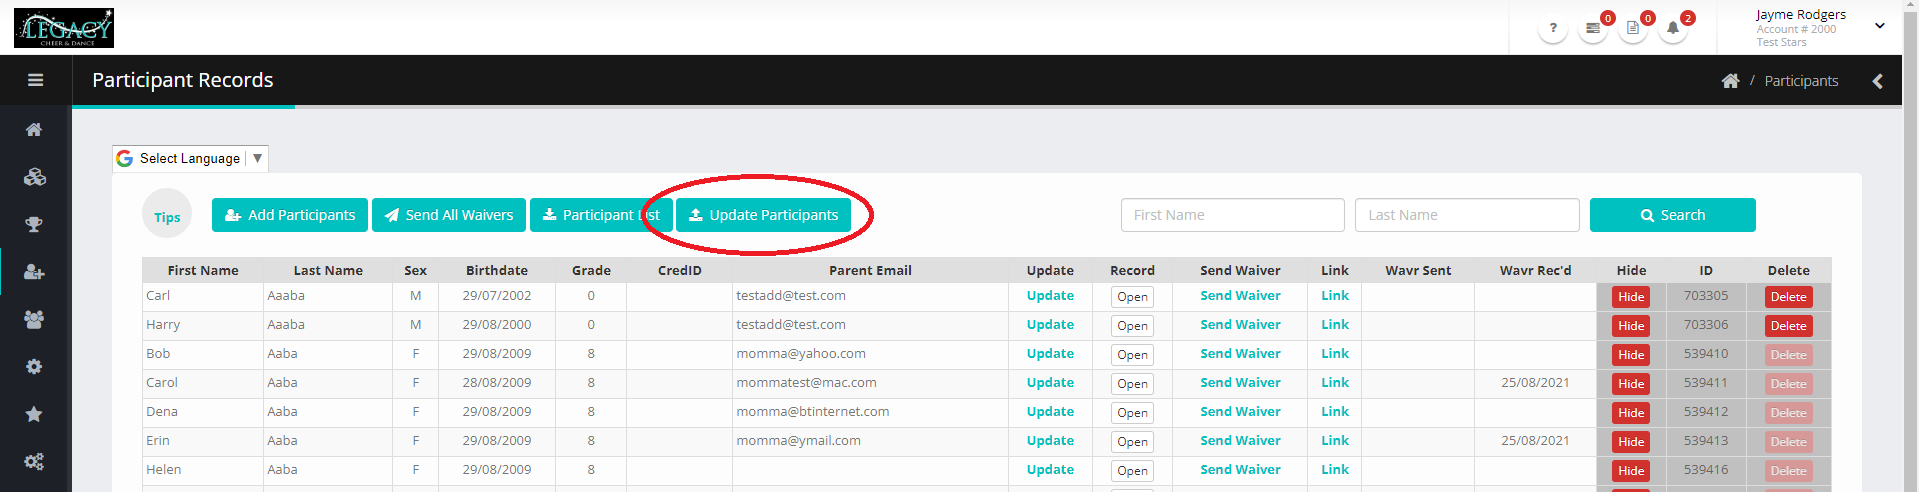Hide the Carol Aaba record
Image resolution: width=1919 pixels, height=492 pixels.
(x=1631, y=384)
